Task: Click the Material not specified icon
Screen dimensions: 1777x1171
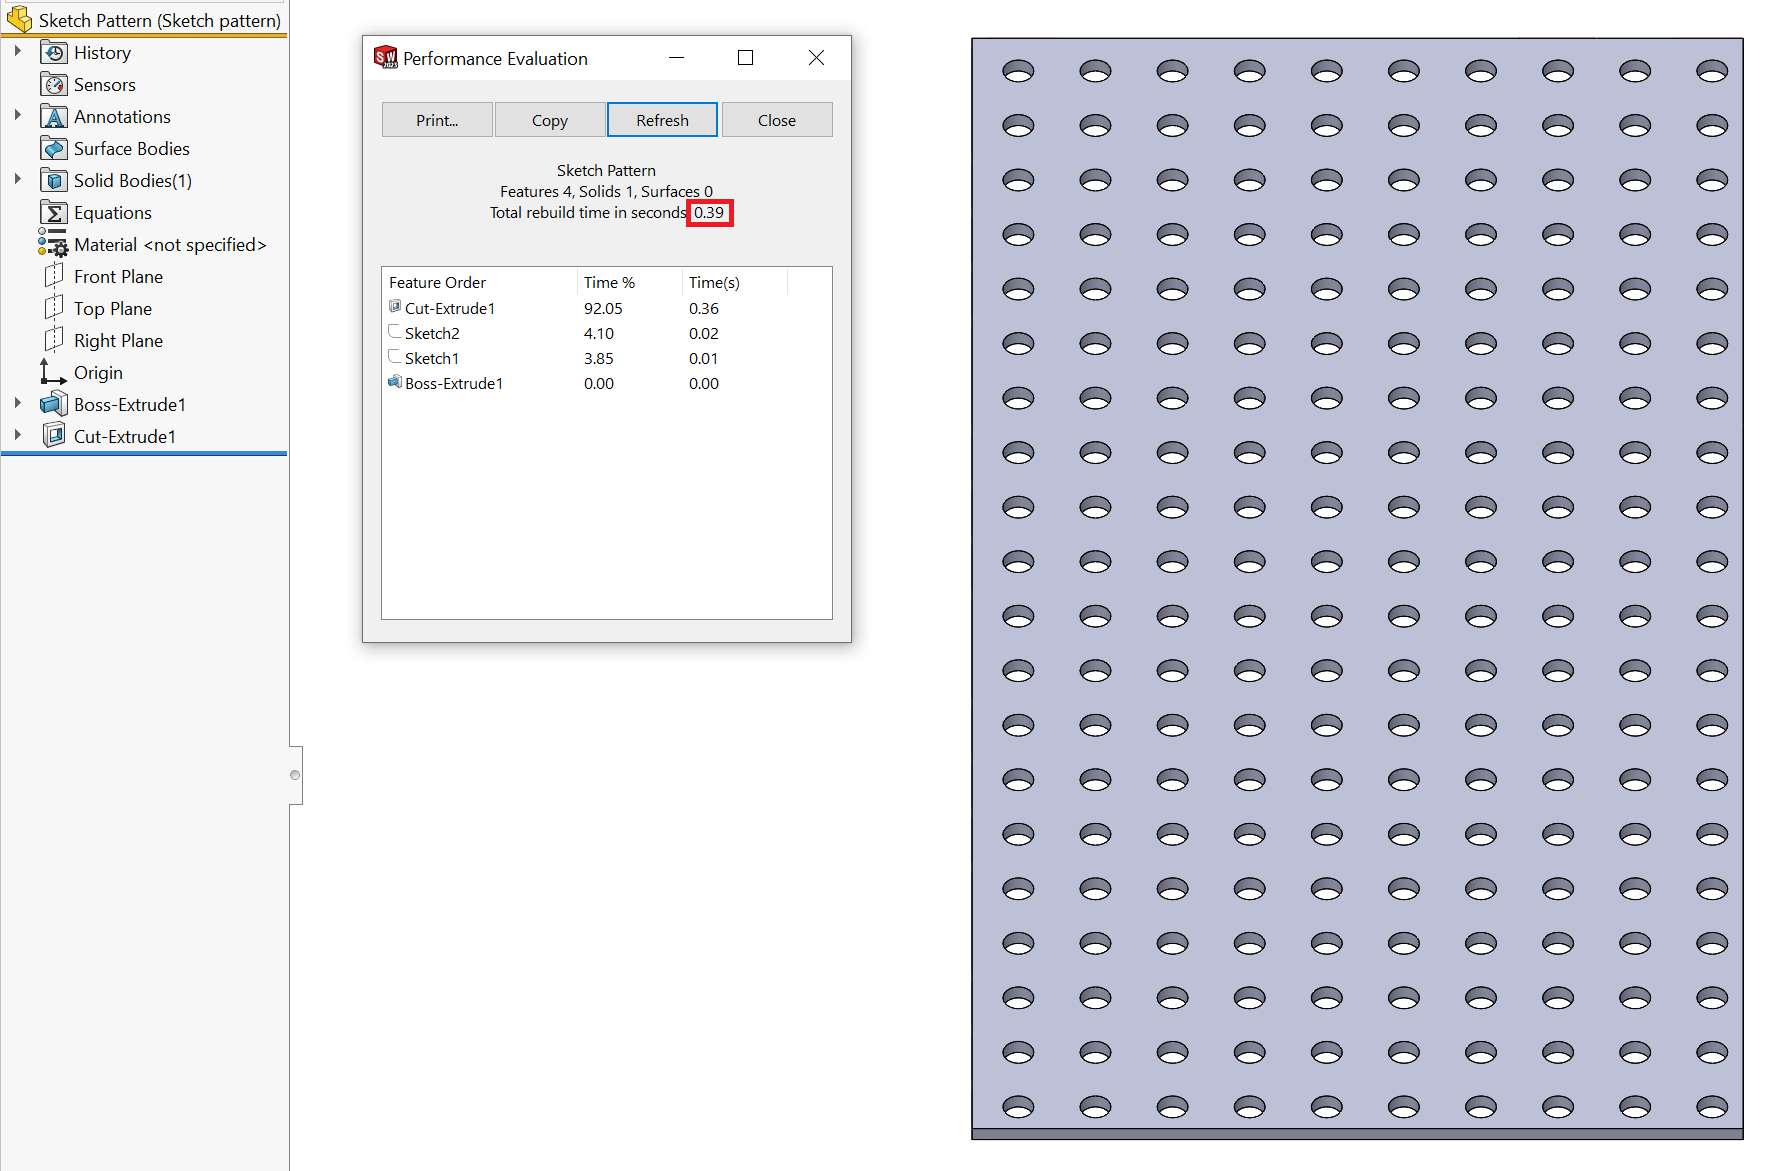Action: point(53,244)
